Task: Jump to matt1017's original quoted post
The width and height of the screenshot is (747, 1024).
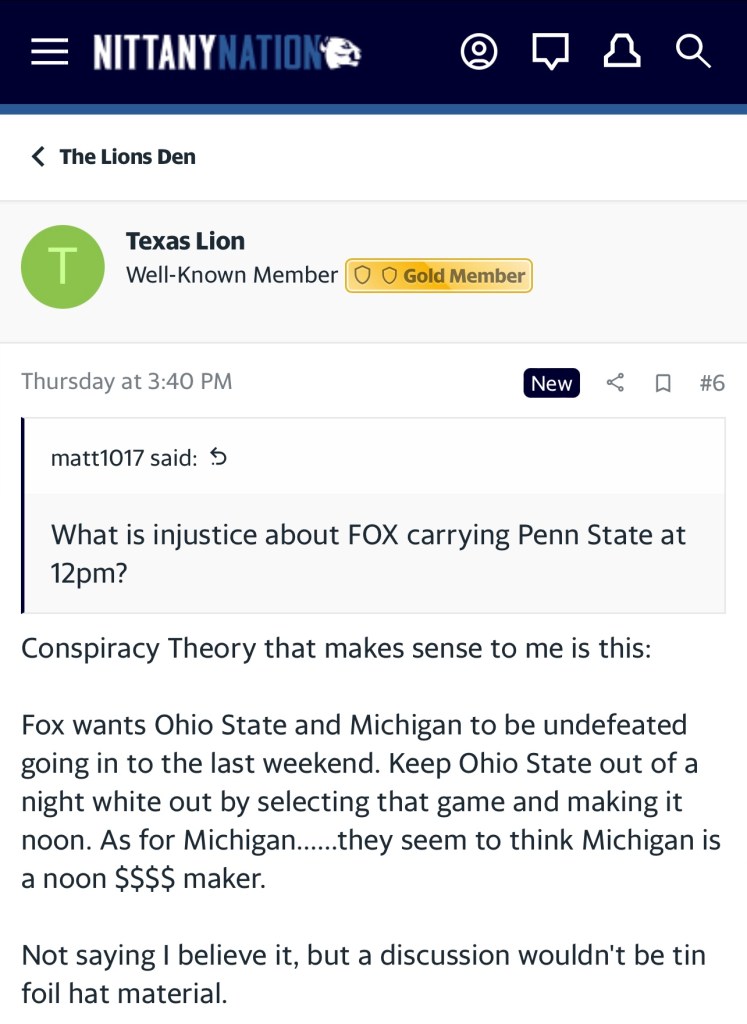Action: pos(219,459)
